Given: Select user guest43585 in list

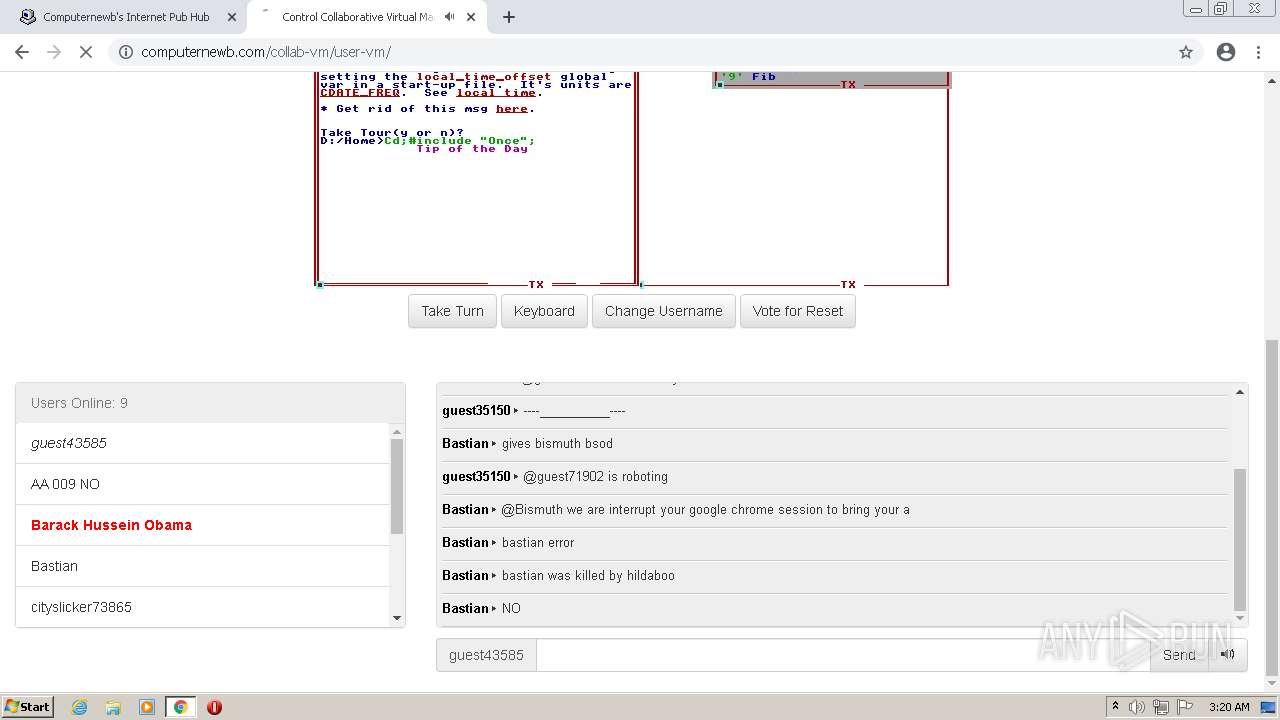Looking at the screenshot, I should (x=202, y=443).
